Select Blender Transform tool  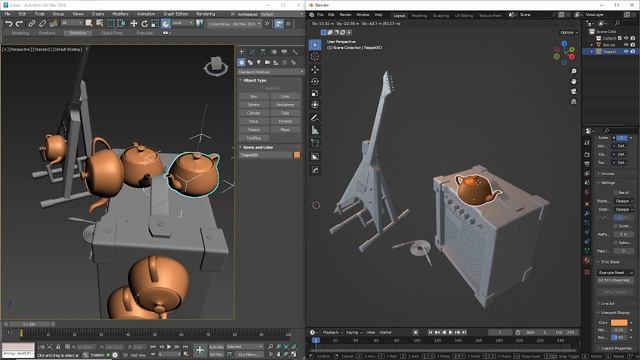315,105
